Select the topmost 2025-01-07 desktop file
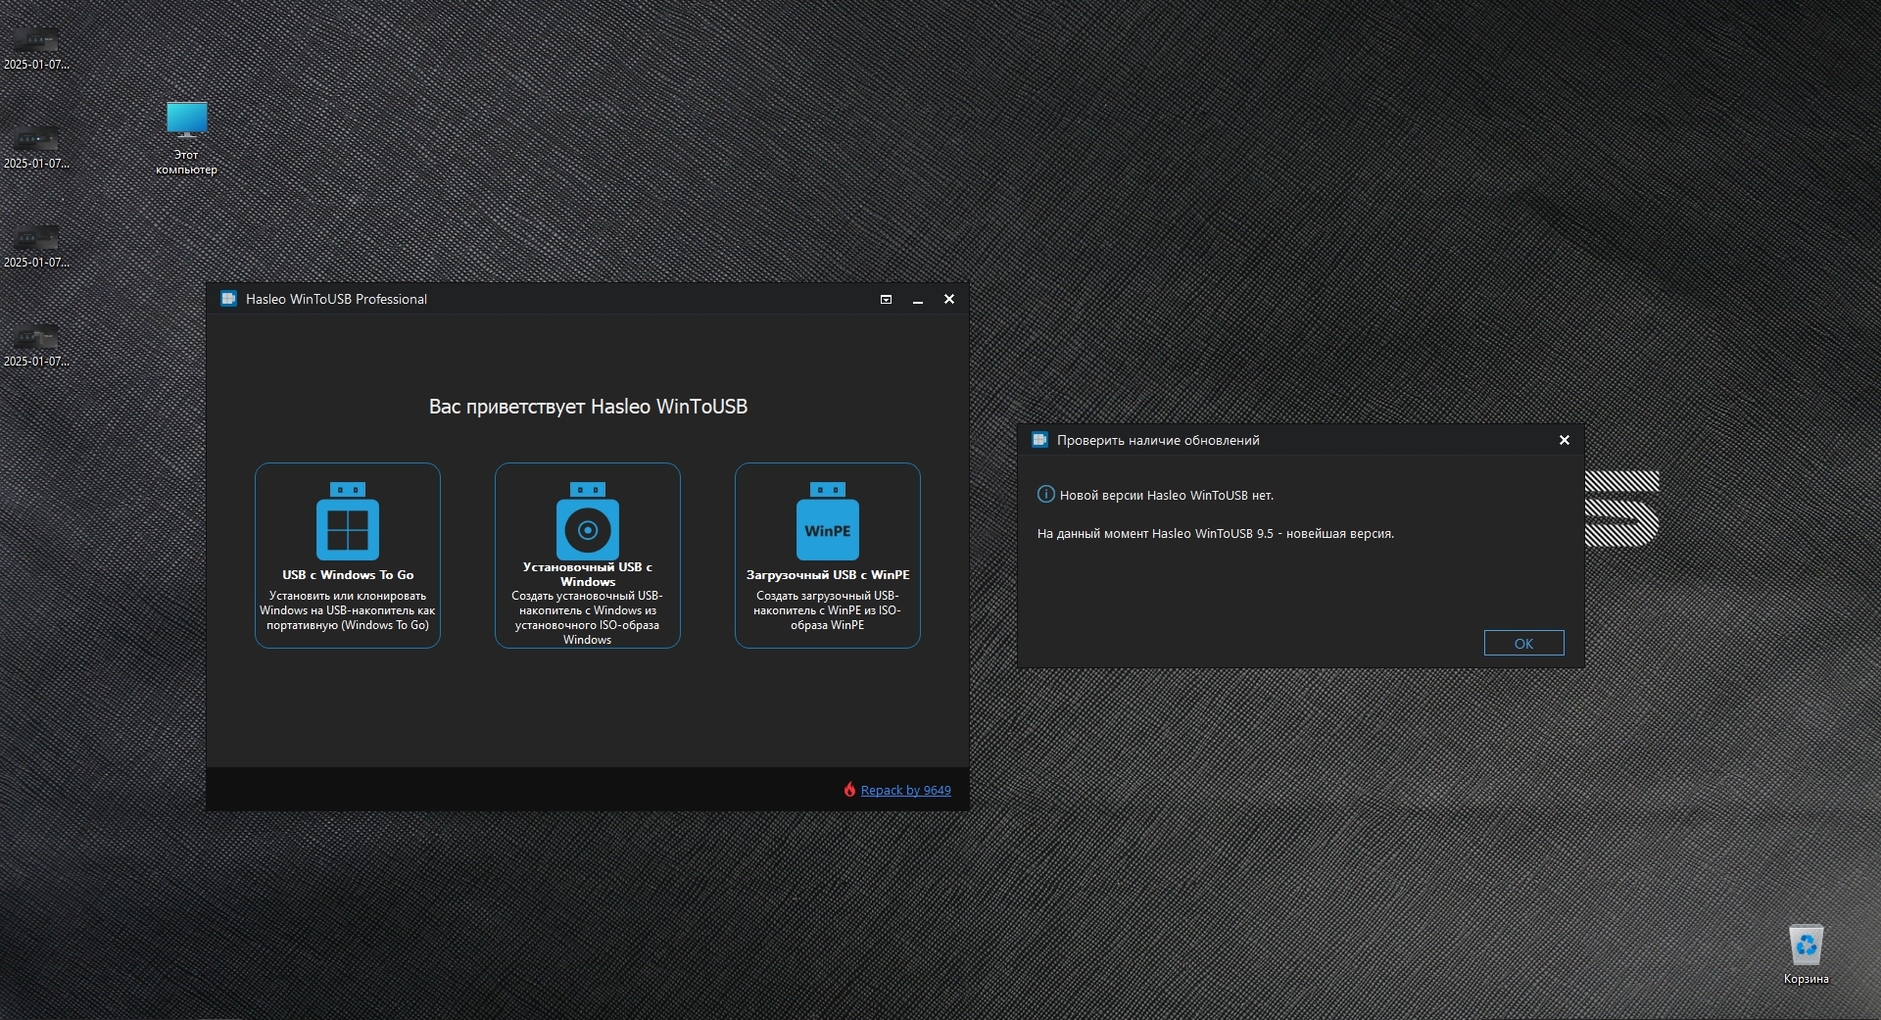 pos(36,48)
